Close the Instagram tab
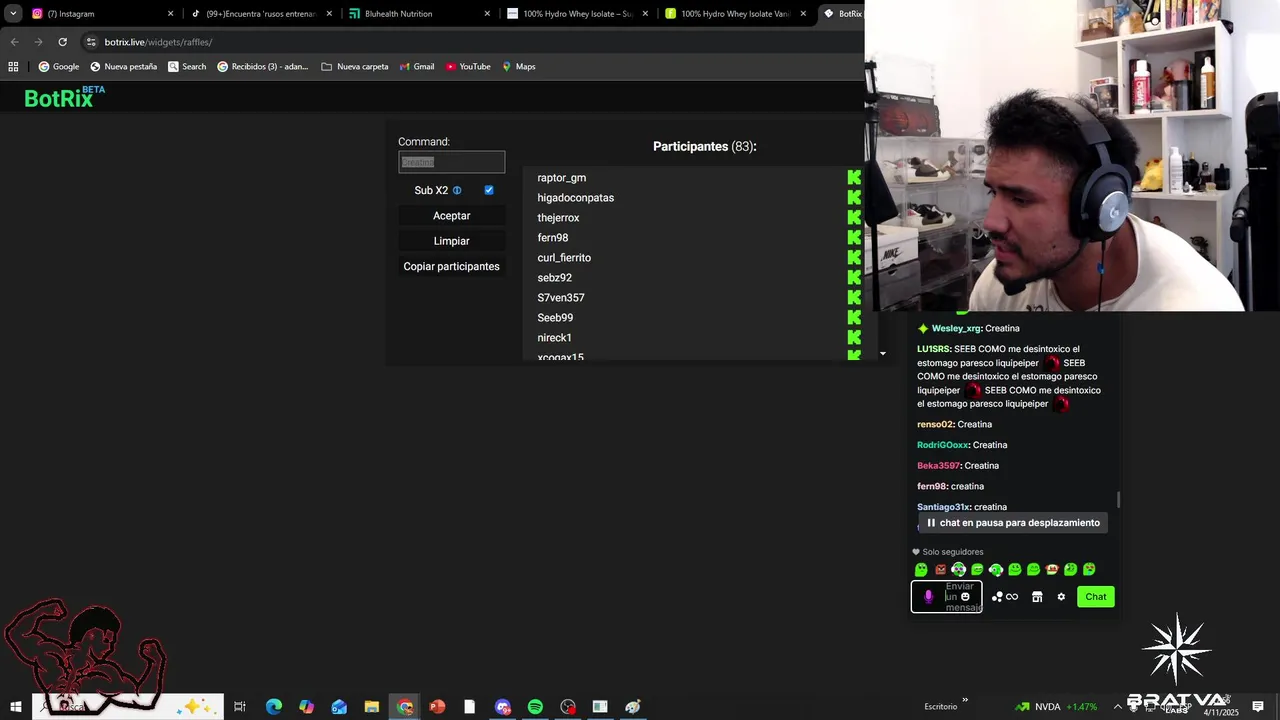1280x720 pixels. 170,14
